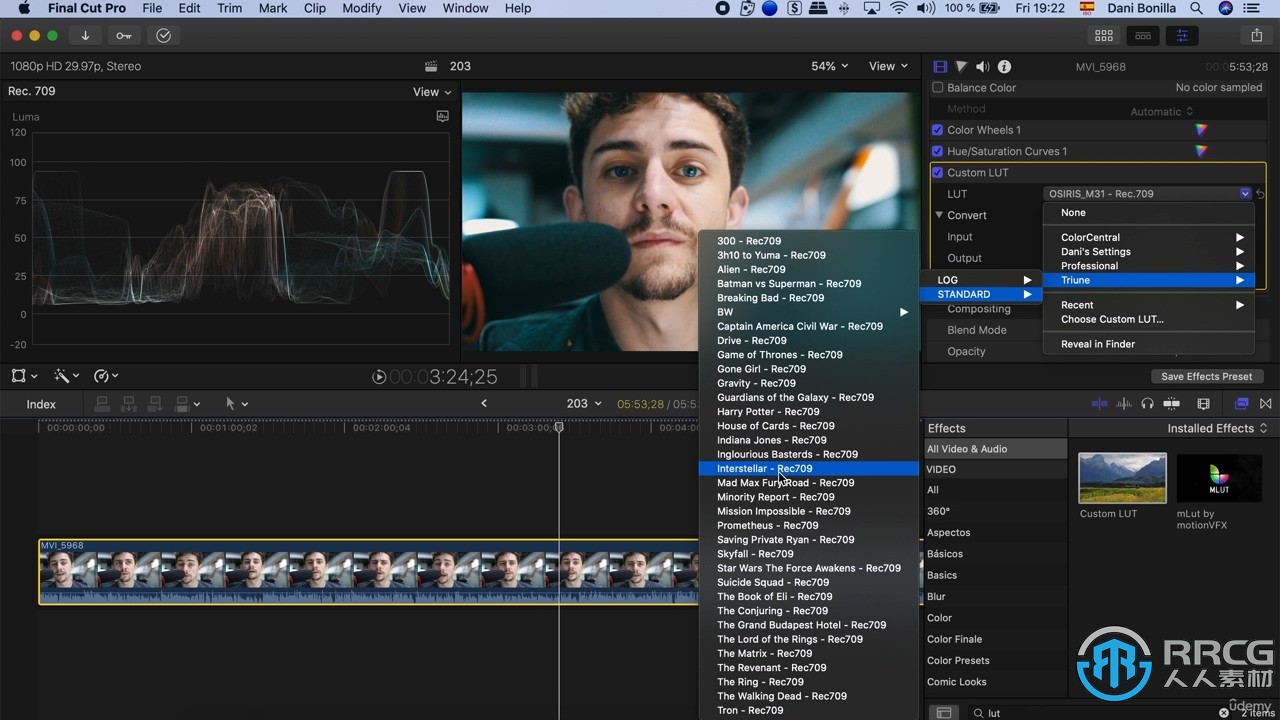Image resolution: width=1280 pixels, height=720 pixels.
Task: Open the Modify menu in menu bar
Action: [x=361, y=8]
